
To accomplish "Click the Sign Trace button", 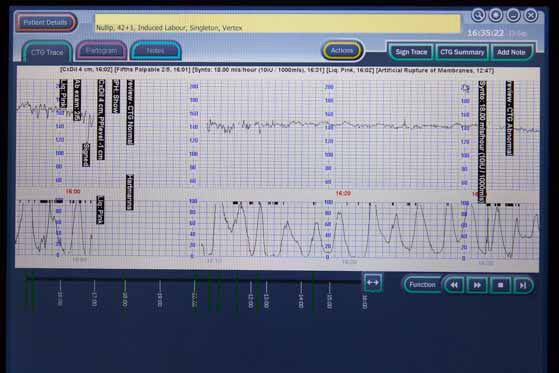I will point(411,52).
